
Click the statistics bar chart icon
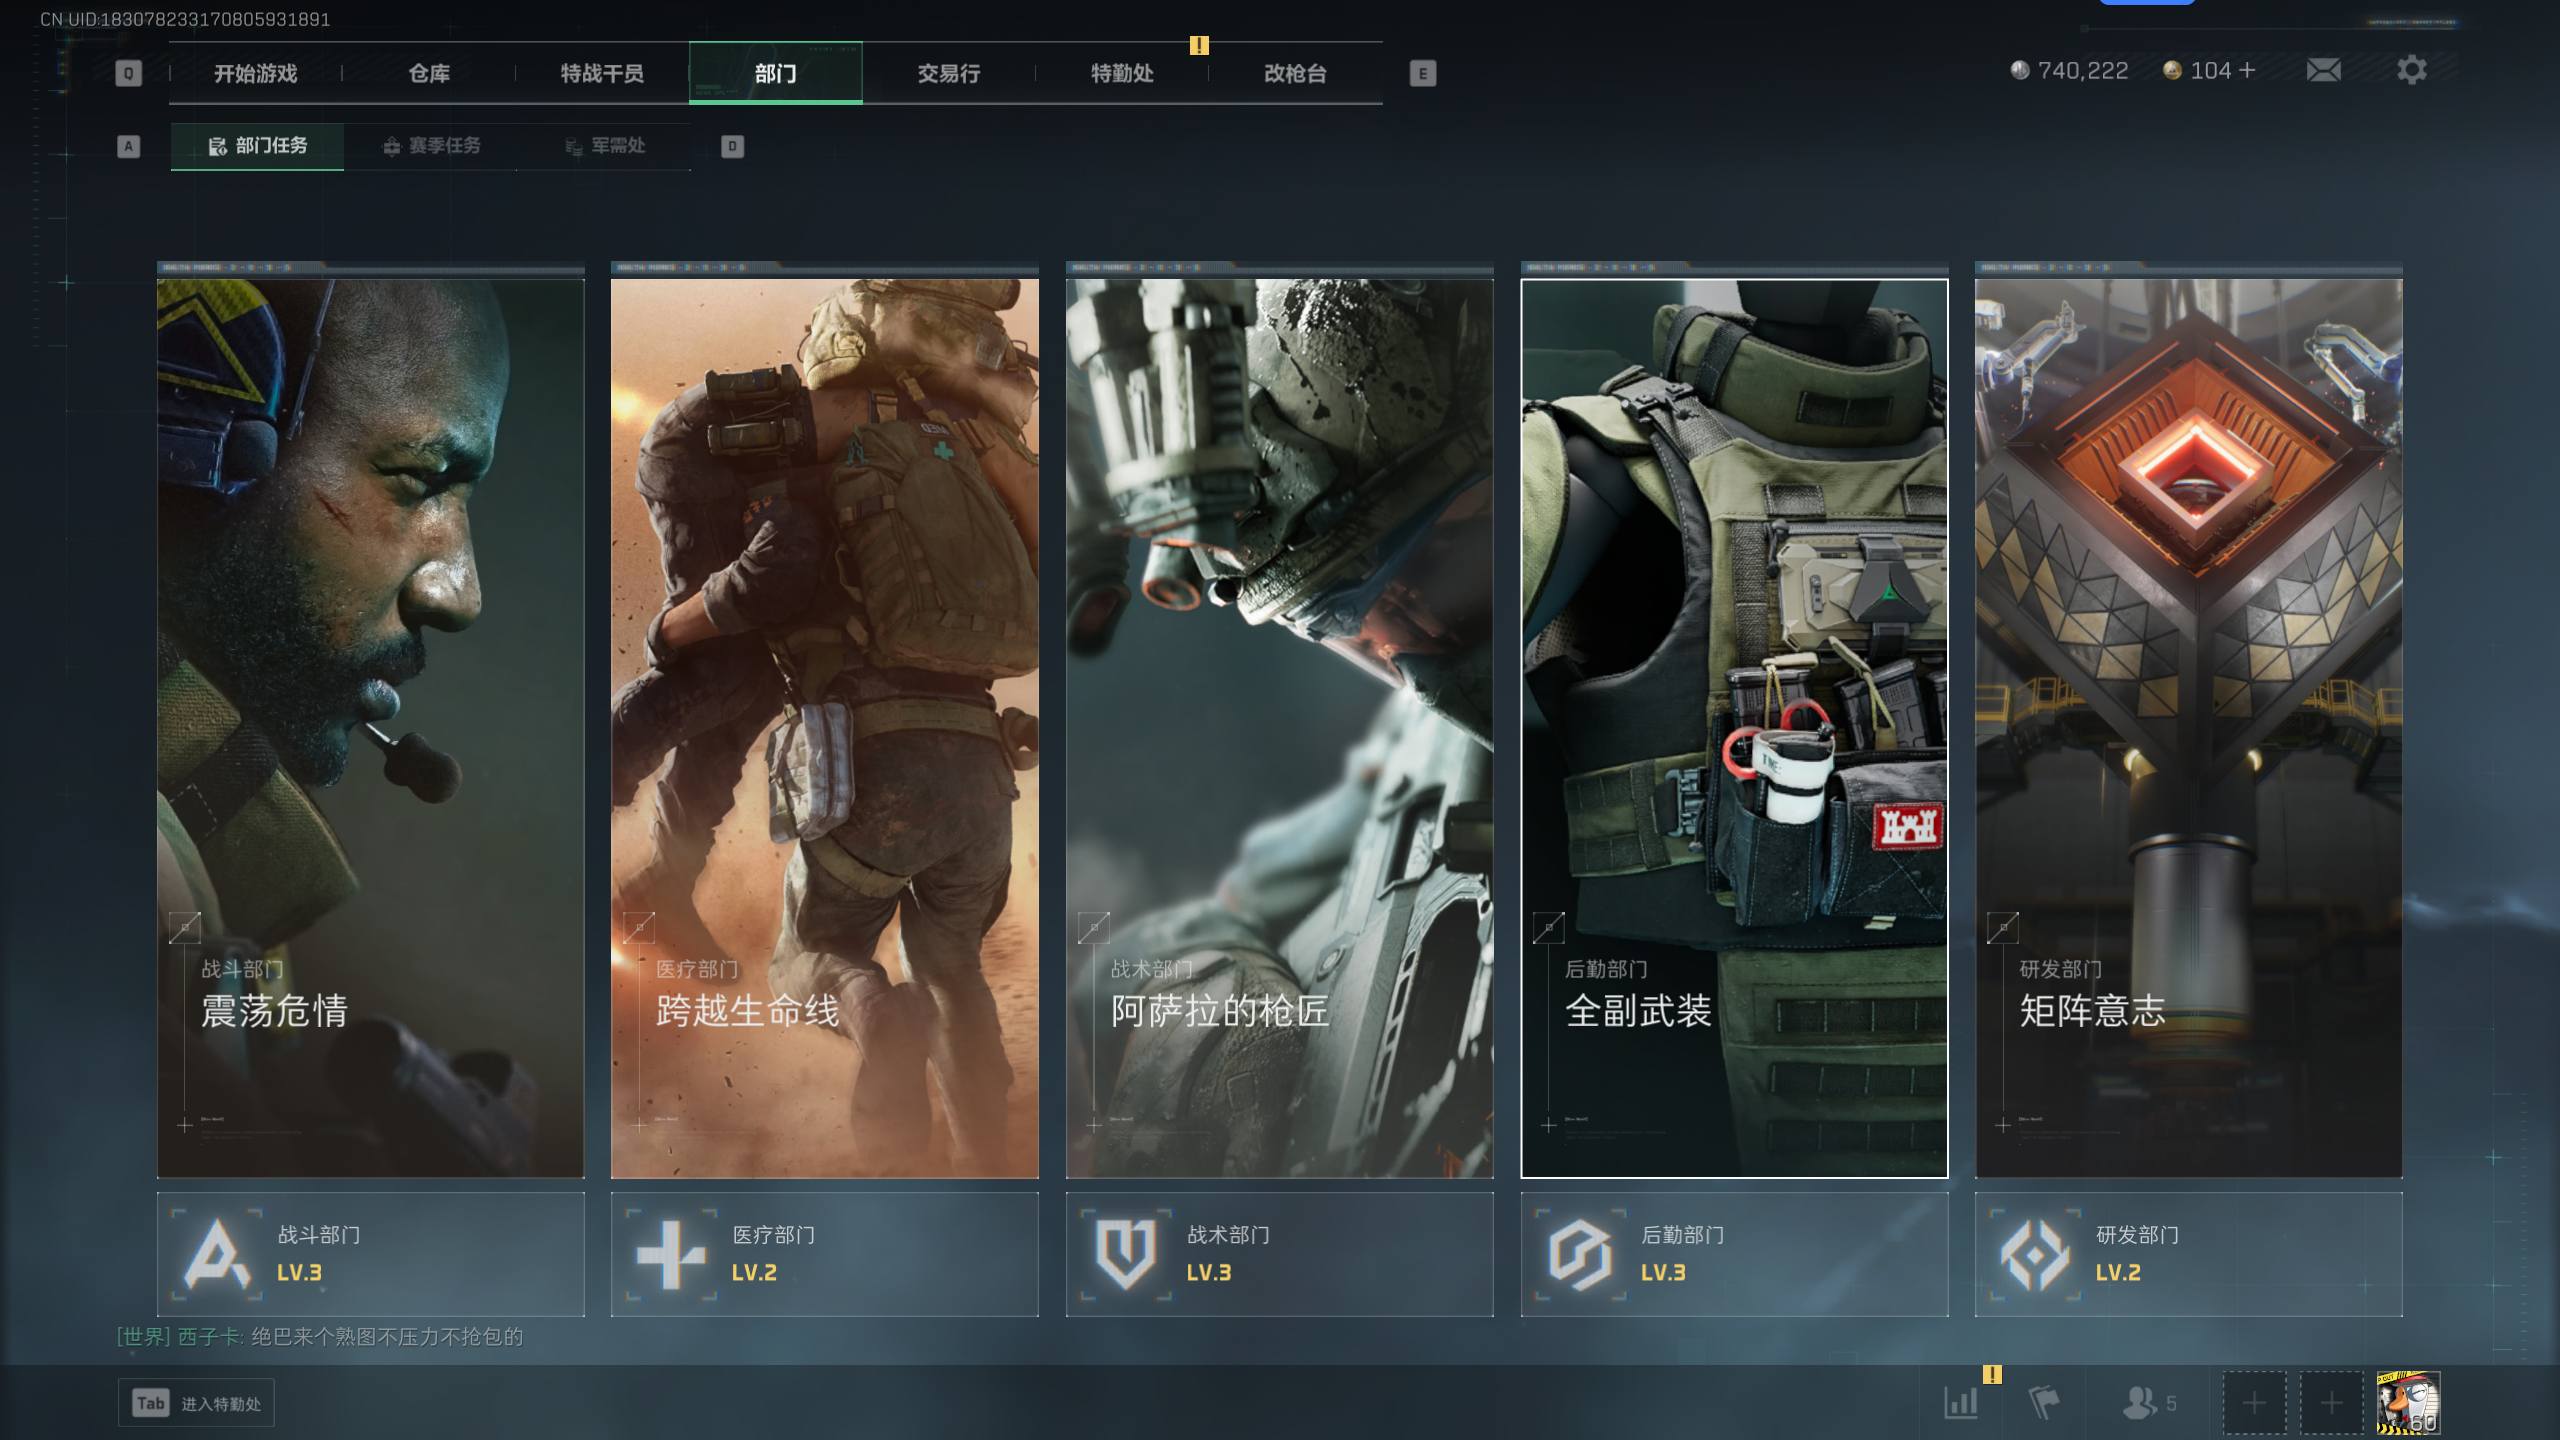(x=1961, y=1402)
